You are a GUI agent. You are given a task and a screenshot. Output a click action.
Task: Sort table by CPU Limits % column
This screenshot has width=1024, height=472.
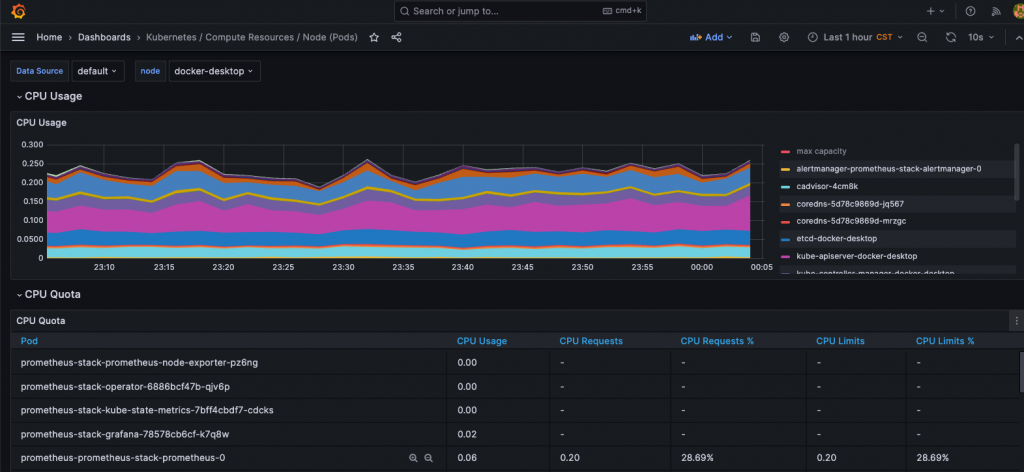pos(945,341)
